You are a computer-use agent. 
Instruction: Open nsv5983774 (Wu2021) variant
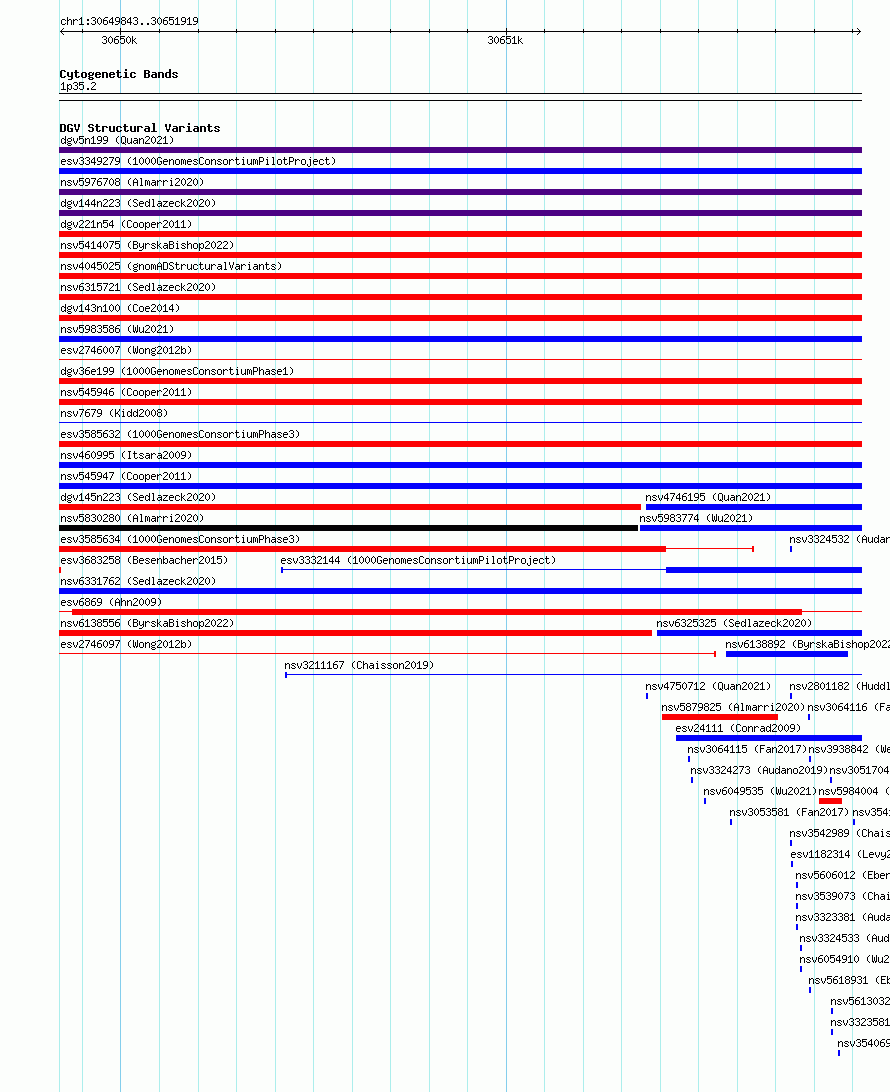point(696,517)
